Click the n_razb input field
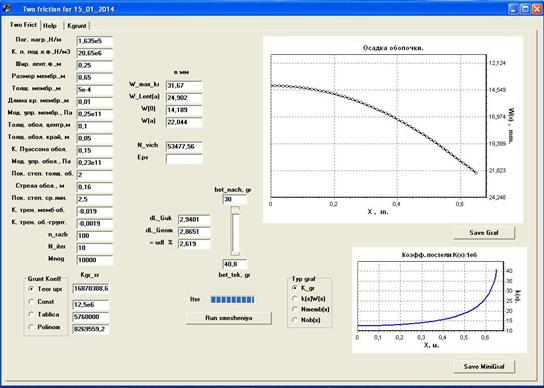Viewport: 544px width, 388px height. point(95,236)
